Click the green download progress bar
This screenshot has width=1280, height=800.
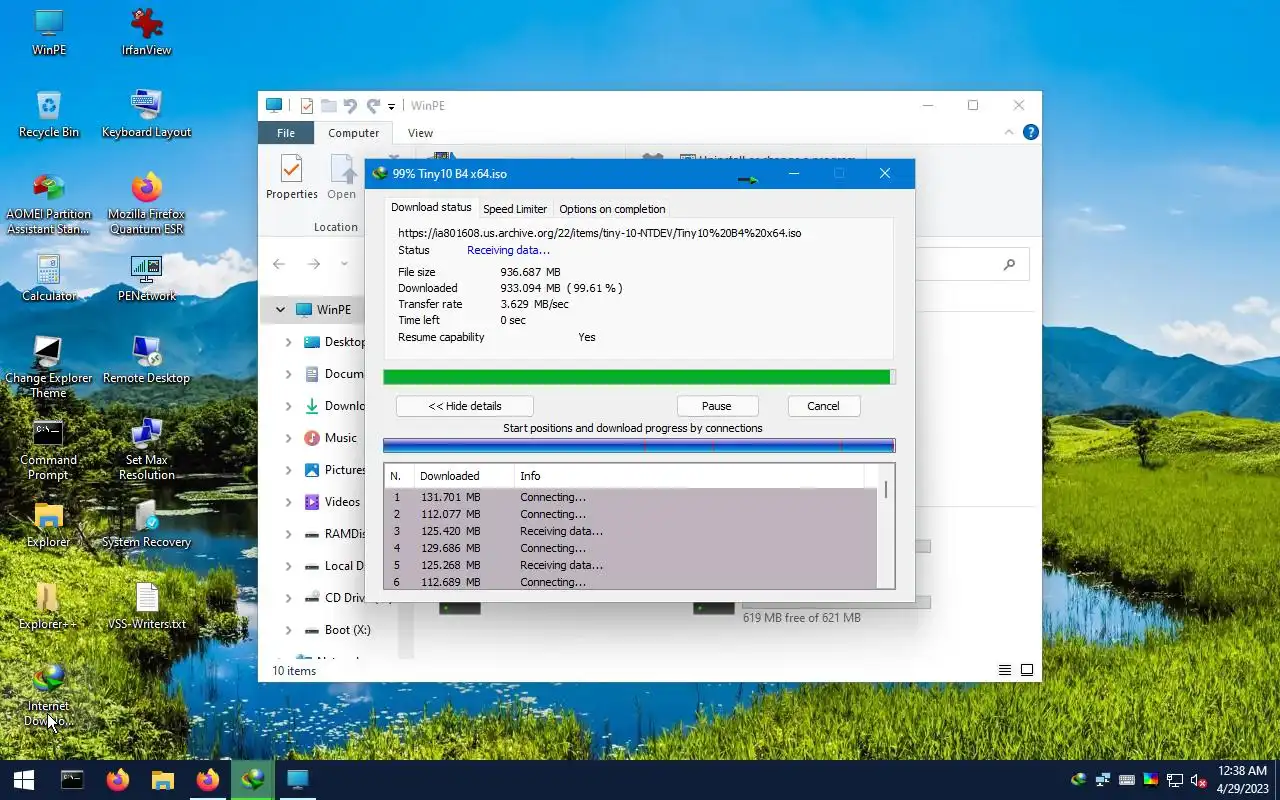click(x=639, y=377)
